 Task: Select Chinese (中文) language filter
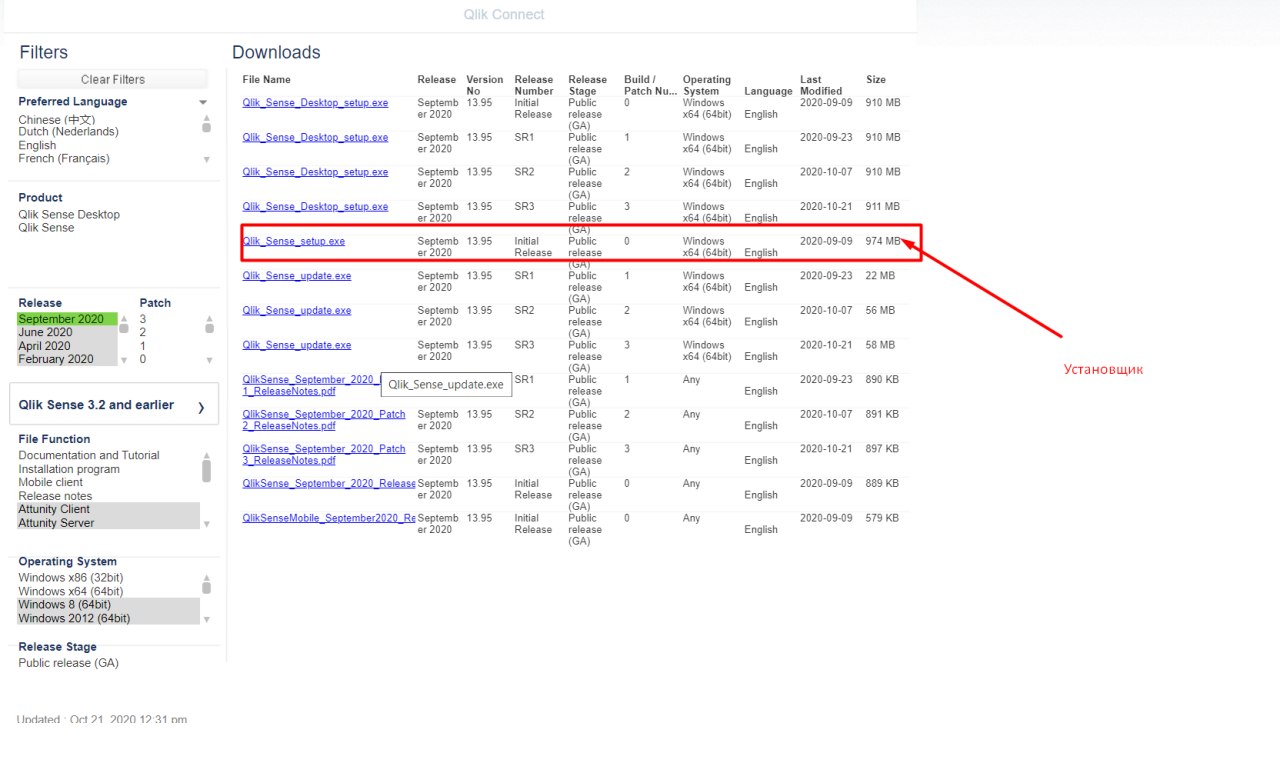pyautogui.click(x=57, y=119)
